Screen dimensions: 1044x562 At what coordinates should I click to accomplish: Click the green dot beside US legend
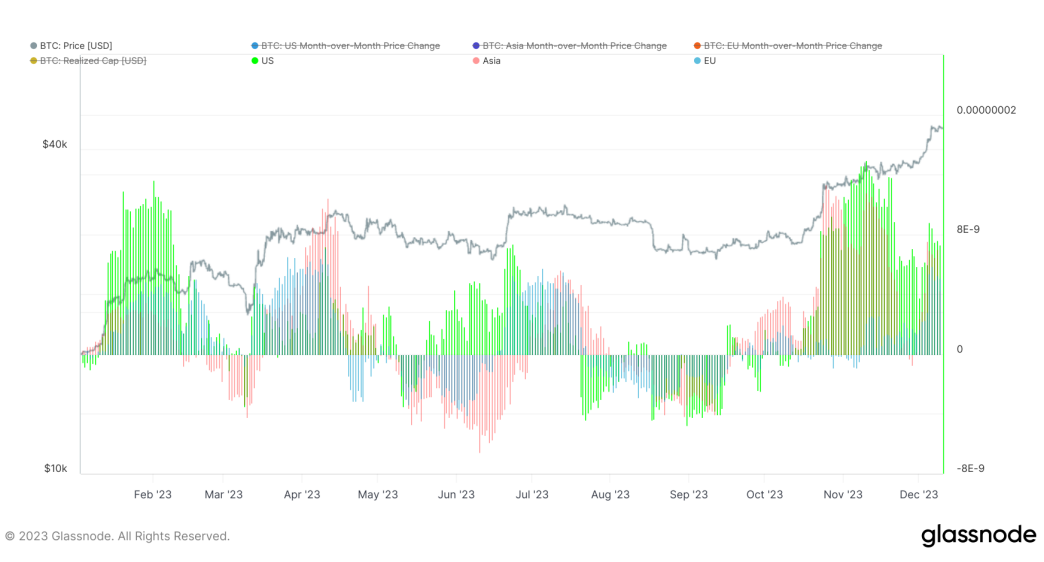pyautogui.click(x=255, y=61)
